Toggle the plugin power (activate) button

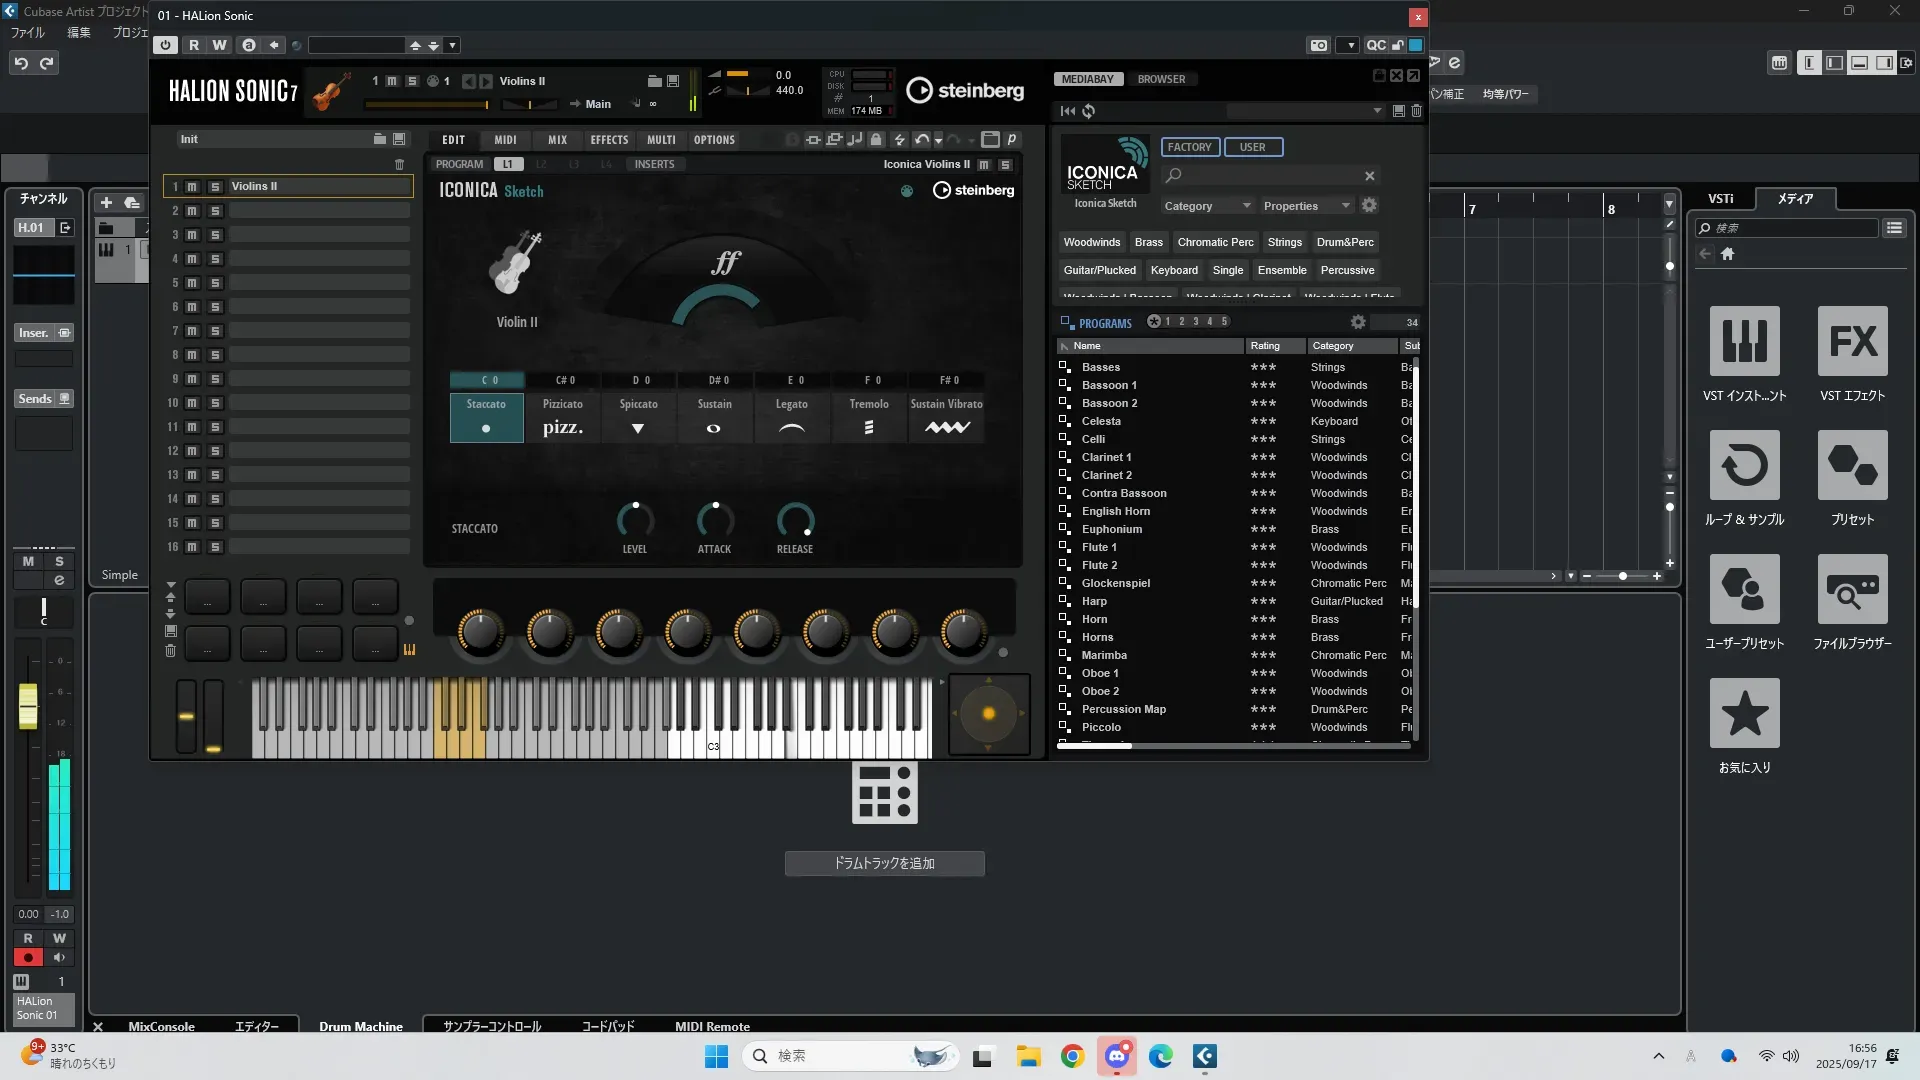click(x=165, y=45)
